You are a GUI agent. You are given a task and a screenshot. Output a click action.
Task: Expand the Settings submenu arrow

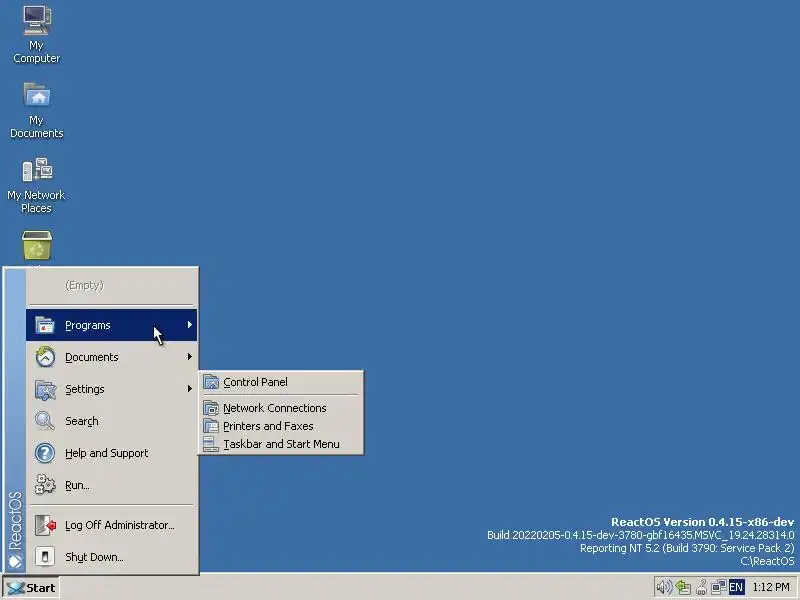[x=190, y=389]
